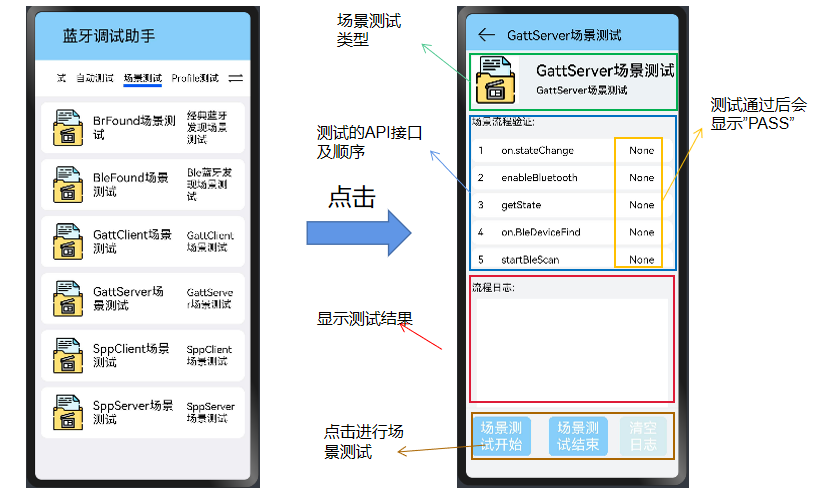Screen dimensions: 823x500
Task: Open the Profile测试 tab
Action: 195,78
